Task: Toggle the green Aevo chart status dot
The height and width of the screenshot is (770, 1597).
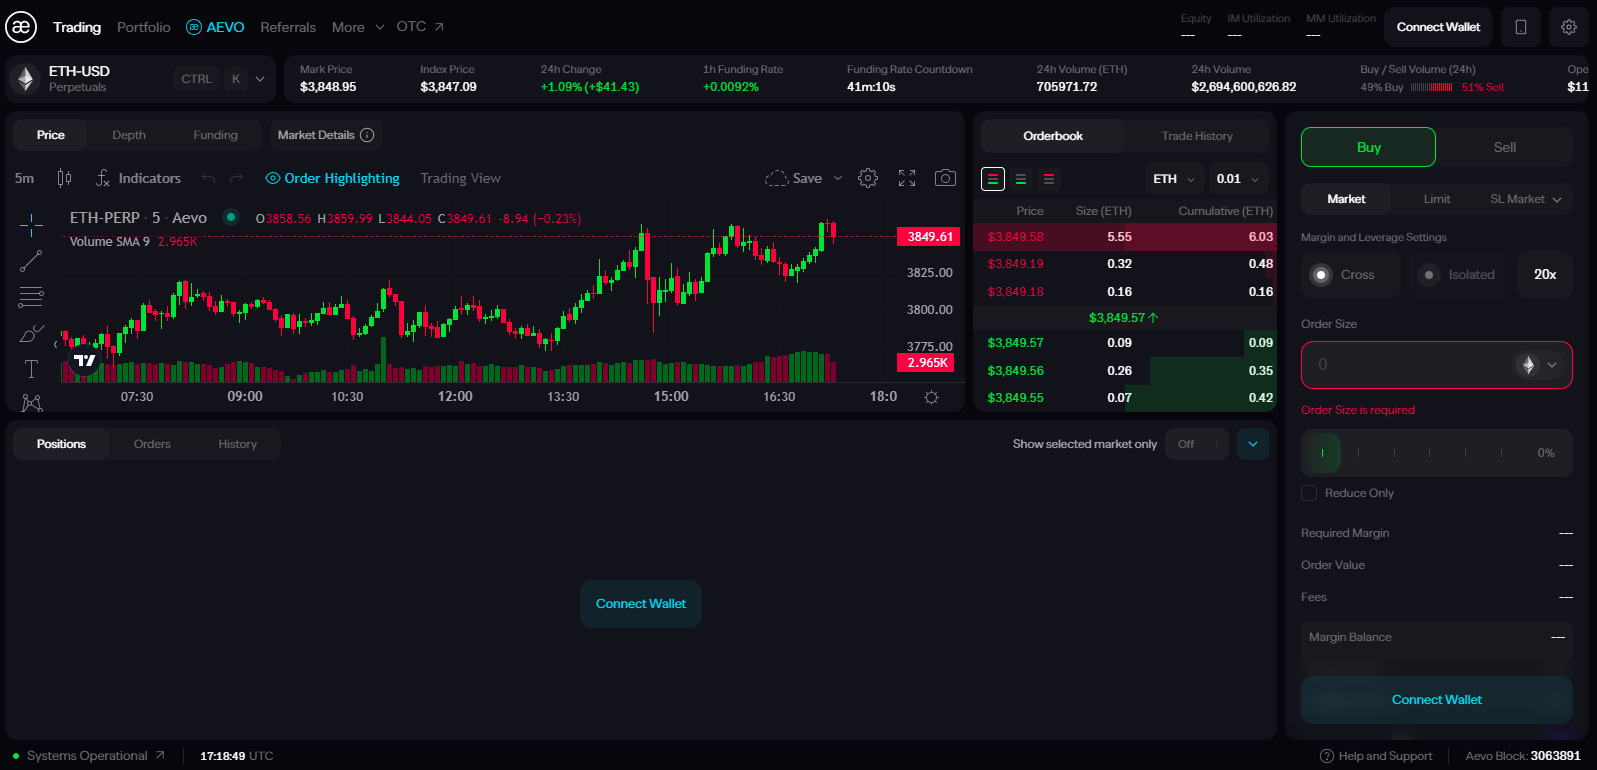Action: [231, 216]
